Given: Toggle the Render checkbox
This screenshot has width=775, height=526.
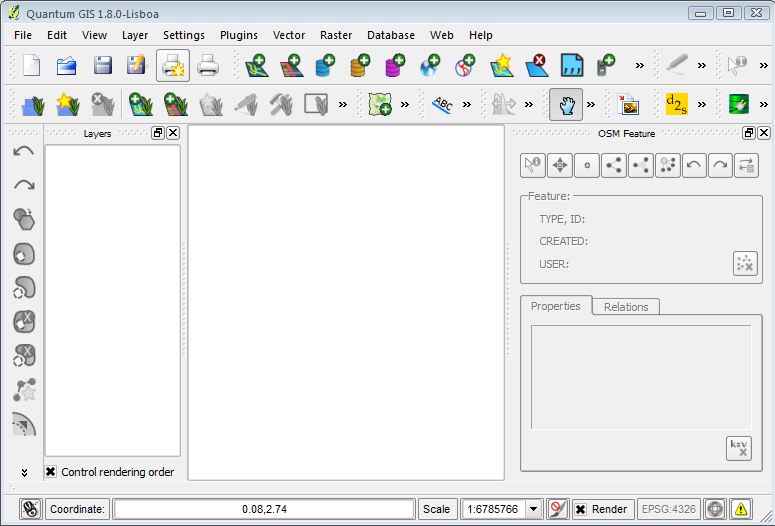Looking at the screenshot, I should (x=581, y=509).
